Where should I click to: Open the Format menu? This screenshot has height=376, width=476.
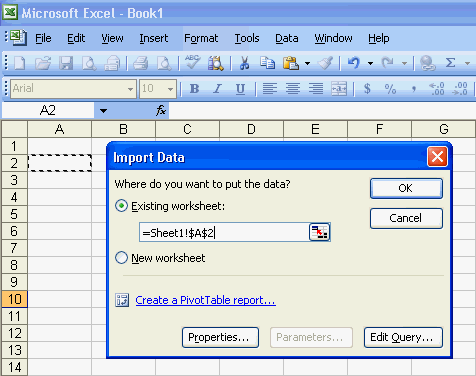tap(201, 38)
